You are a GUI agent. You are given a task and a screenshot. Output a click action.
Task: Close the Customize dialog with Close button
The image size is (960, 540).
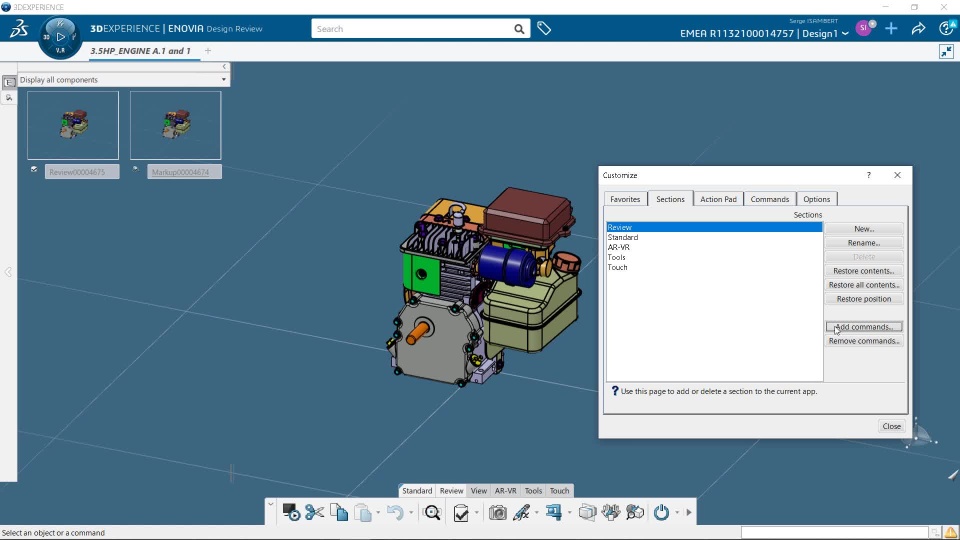pyautogui.click(x=891, y=426)
